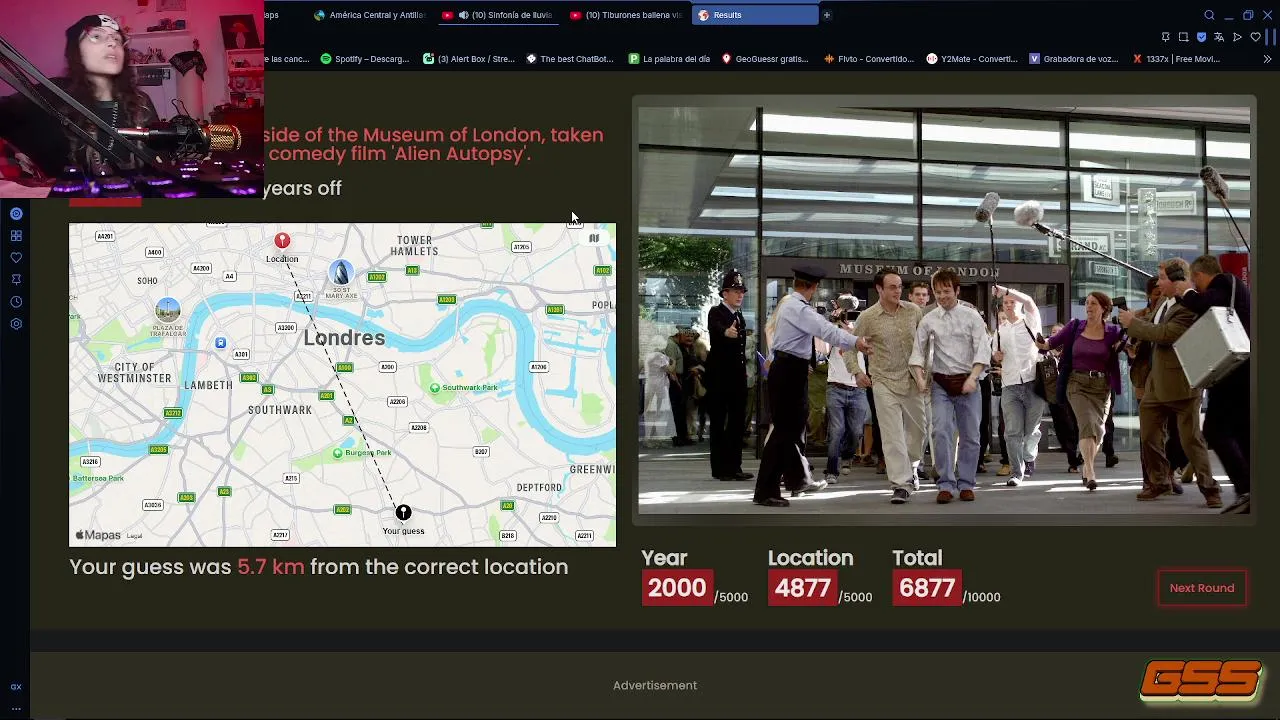Click the Advertisement label
Image resolution: width=1280 pixels, height=720 pixels.
(655, 685)
